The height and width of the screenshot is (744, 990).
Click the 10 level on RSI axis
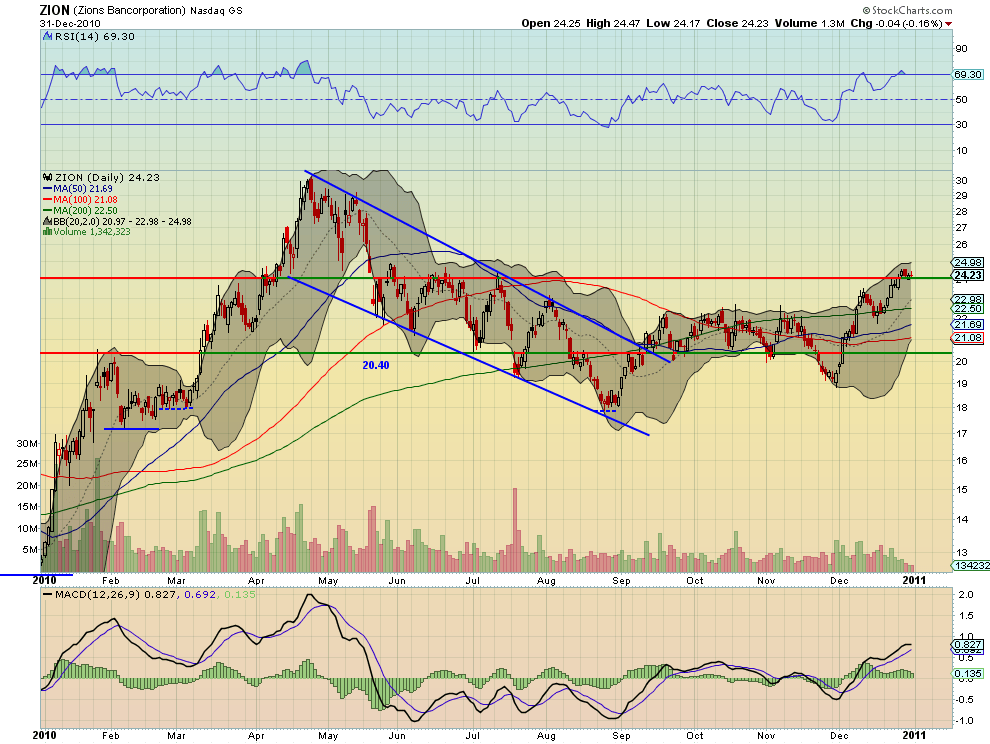961,150
